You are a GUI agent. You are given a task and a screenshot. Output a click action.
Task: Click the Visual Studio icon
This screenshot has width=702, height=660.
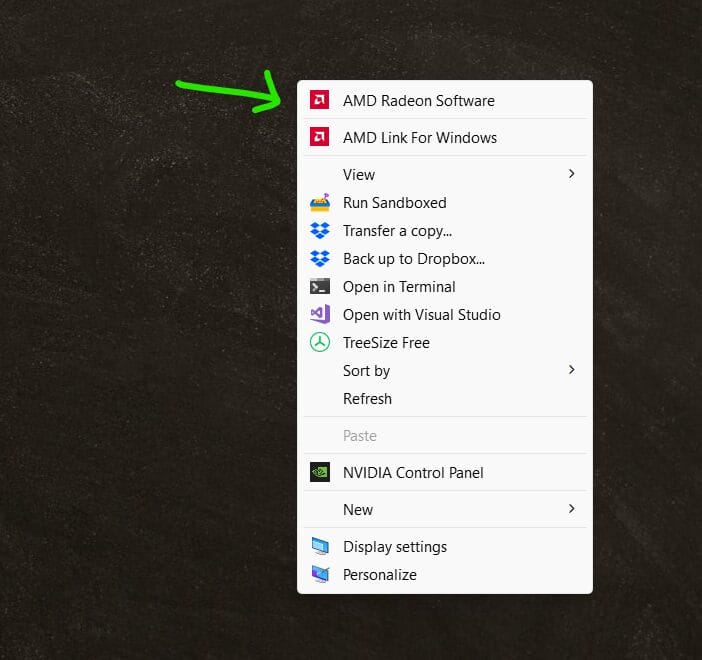(x=320, y=314)
